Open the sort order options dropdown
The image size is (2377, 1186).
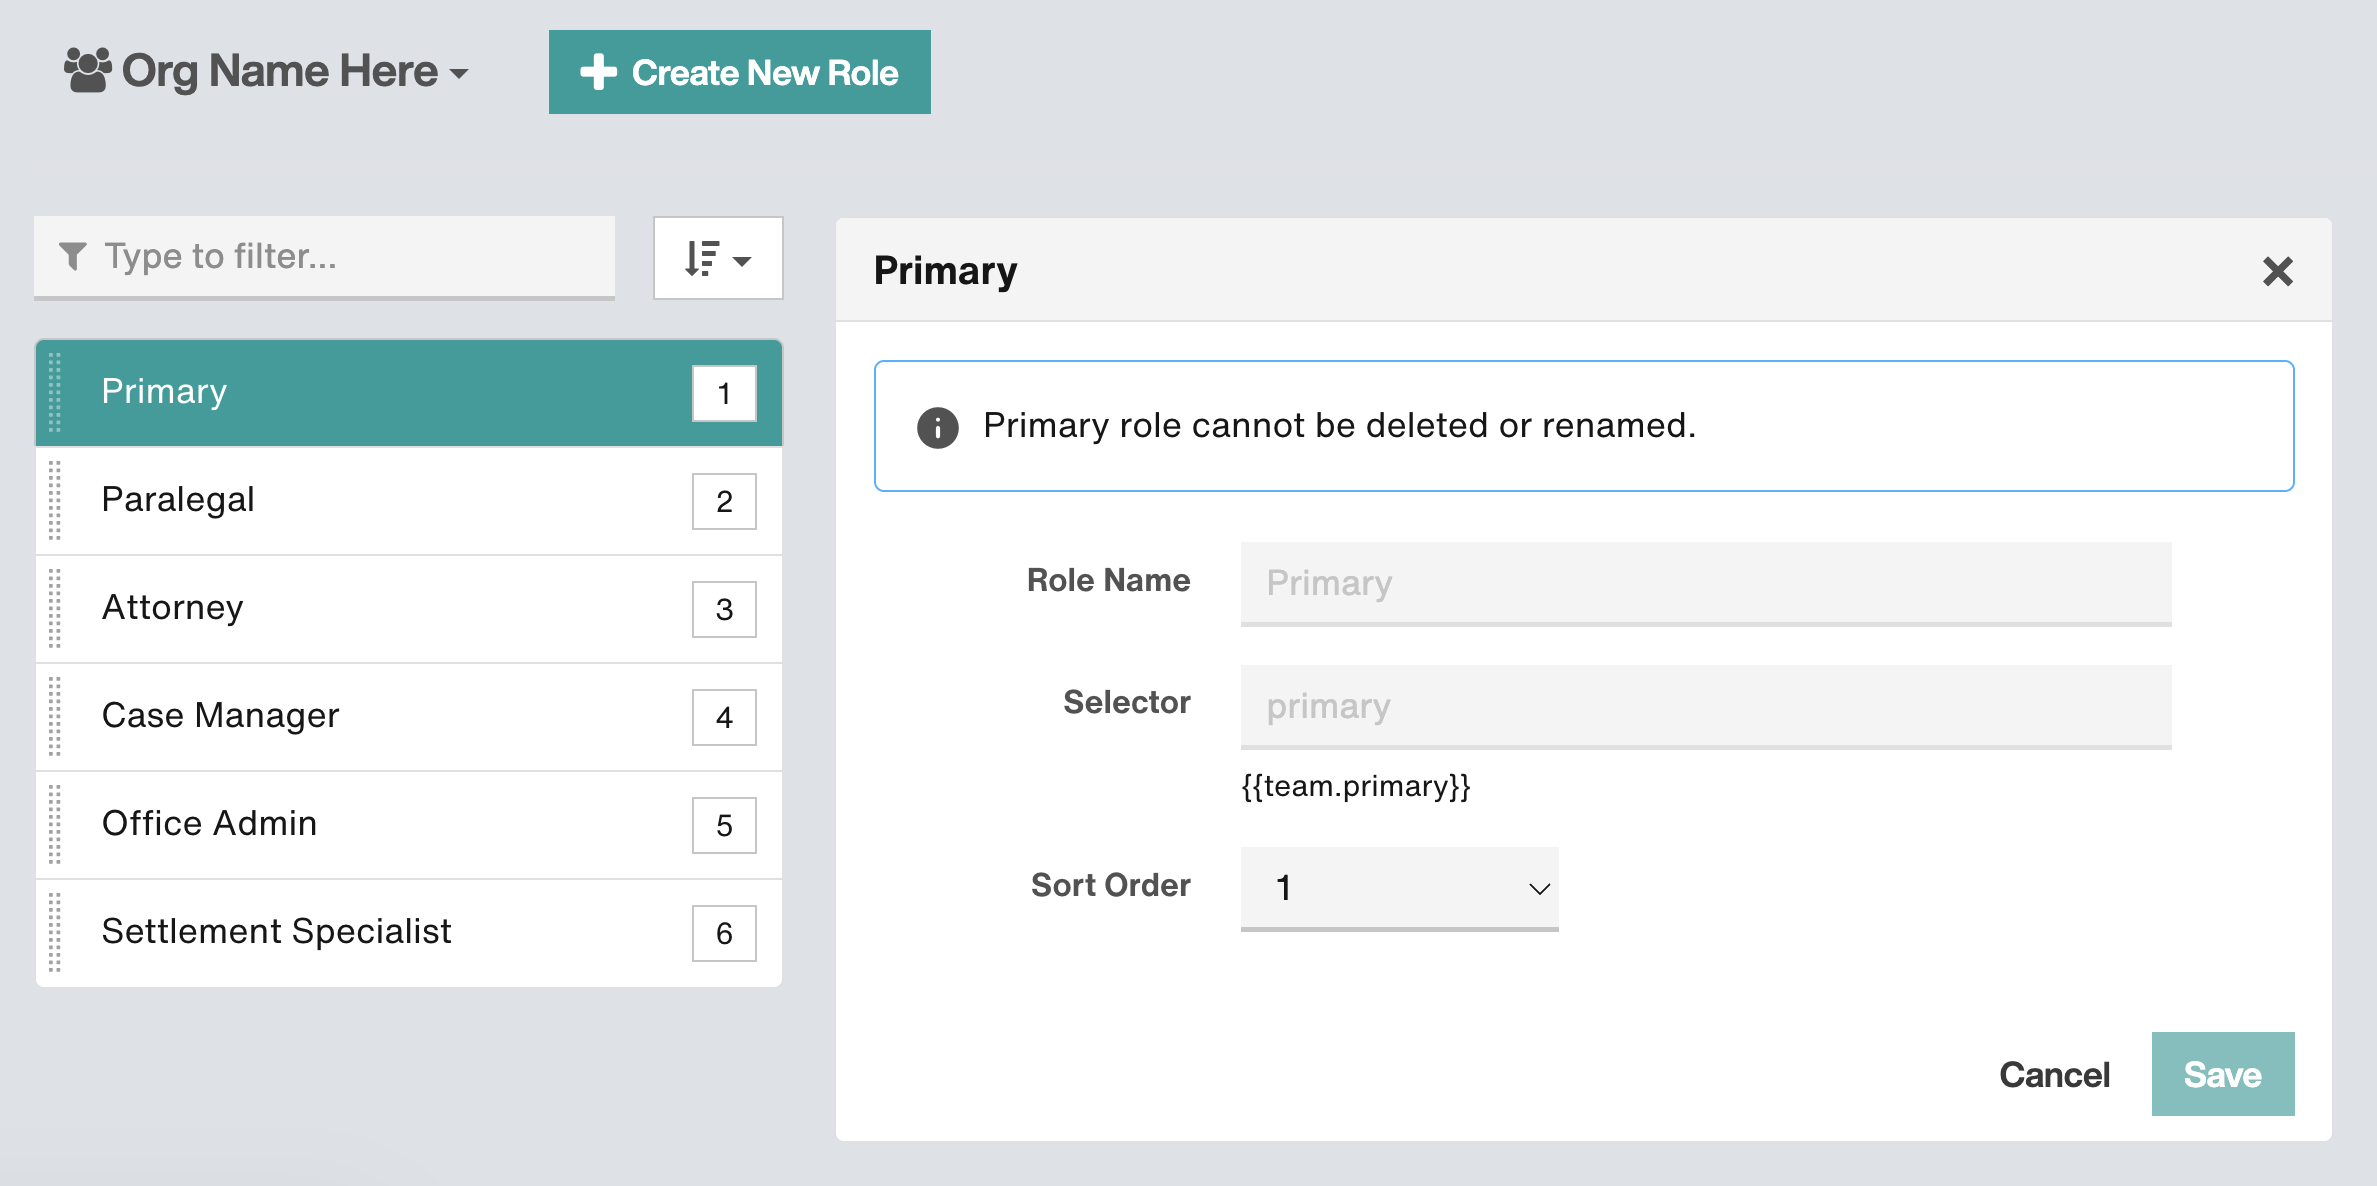(718, 258)
